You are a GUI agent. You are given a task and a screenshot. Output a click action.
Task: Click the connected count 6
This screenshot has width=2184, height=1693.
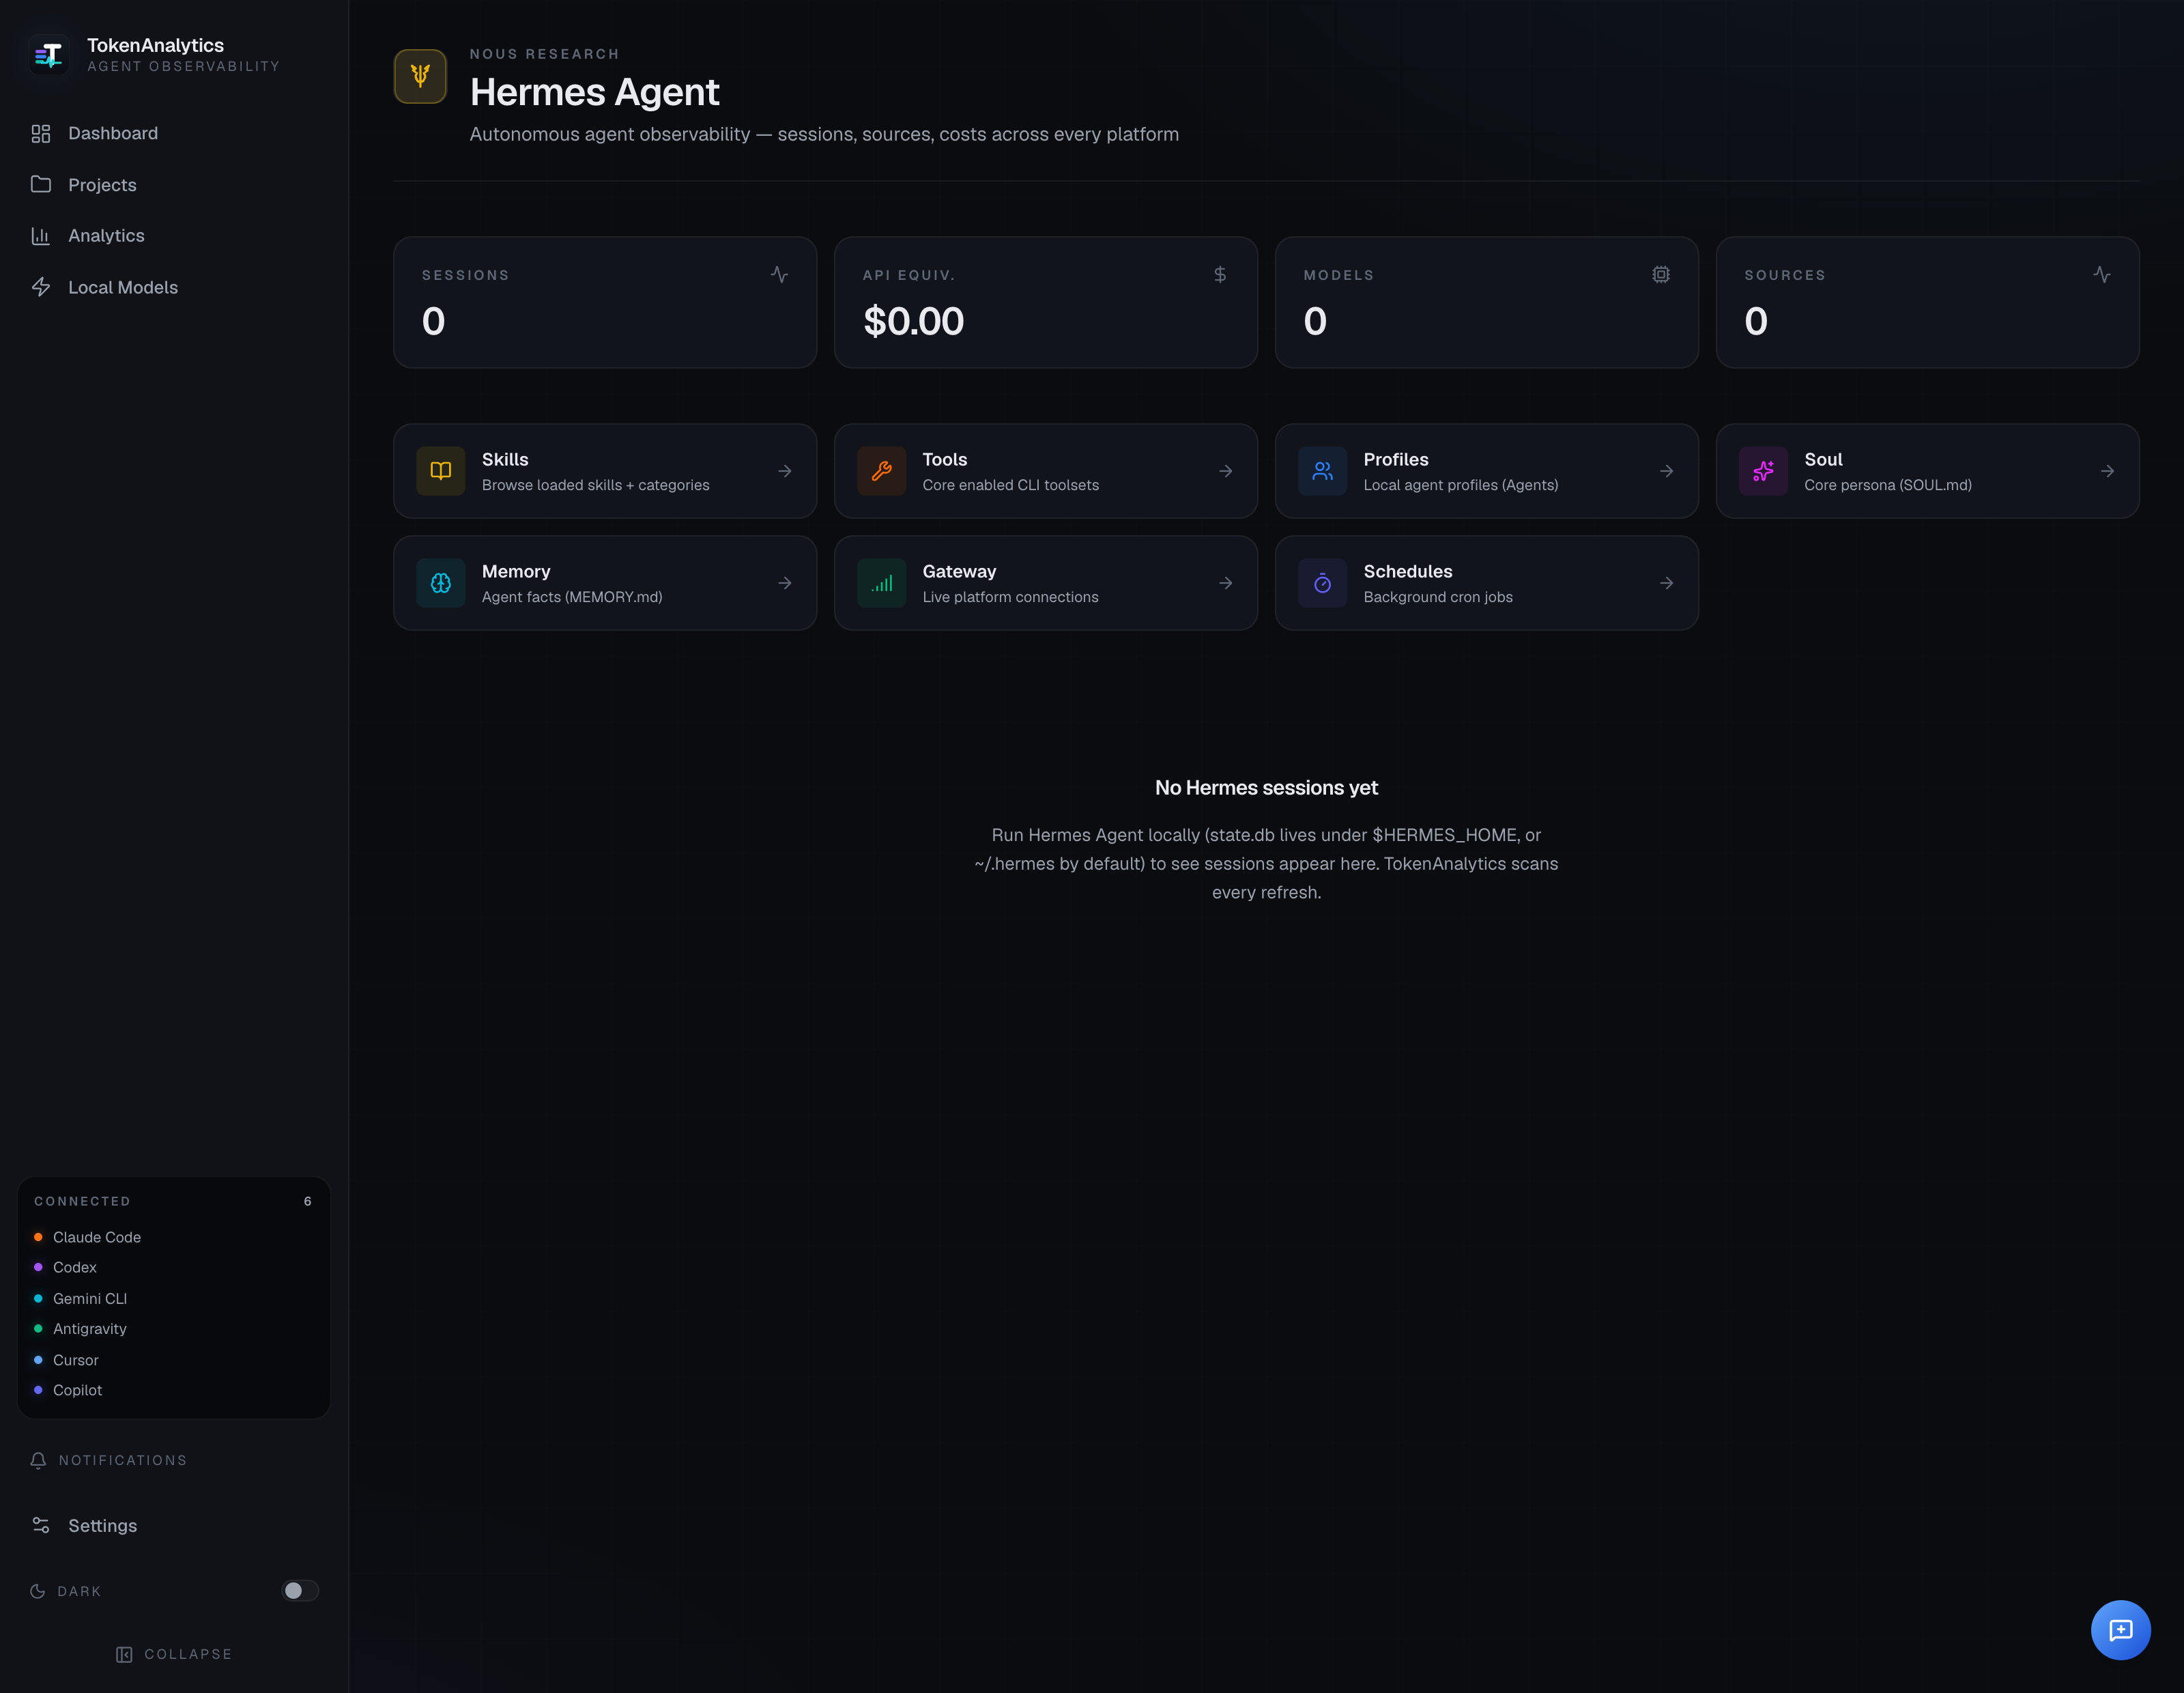point(308,1201)
